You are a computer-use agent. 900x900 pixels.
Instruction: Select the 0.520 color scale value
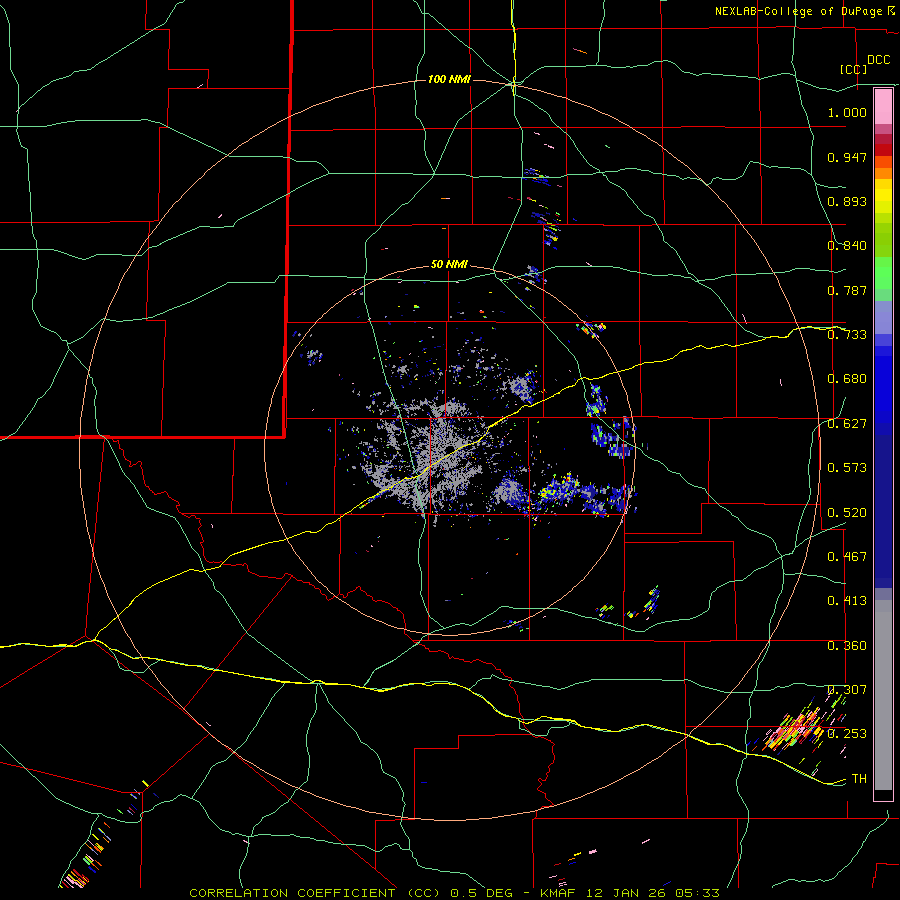click(x=847, y=513)
